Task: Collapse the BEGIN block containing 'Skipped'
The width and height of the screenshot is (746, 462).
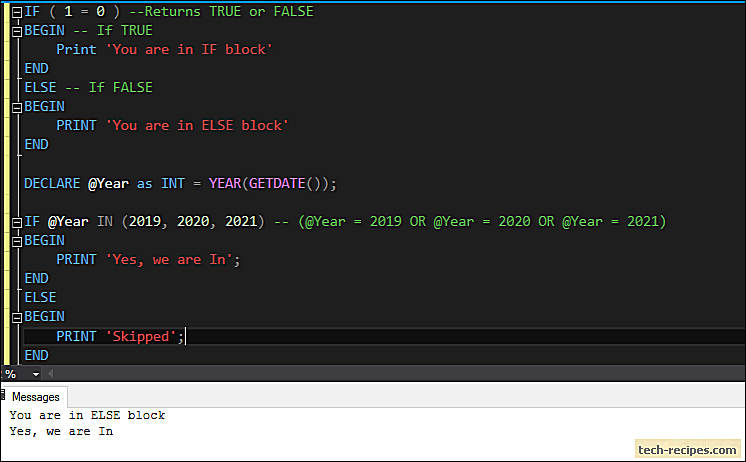Action: [17, 318]
